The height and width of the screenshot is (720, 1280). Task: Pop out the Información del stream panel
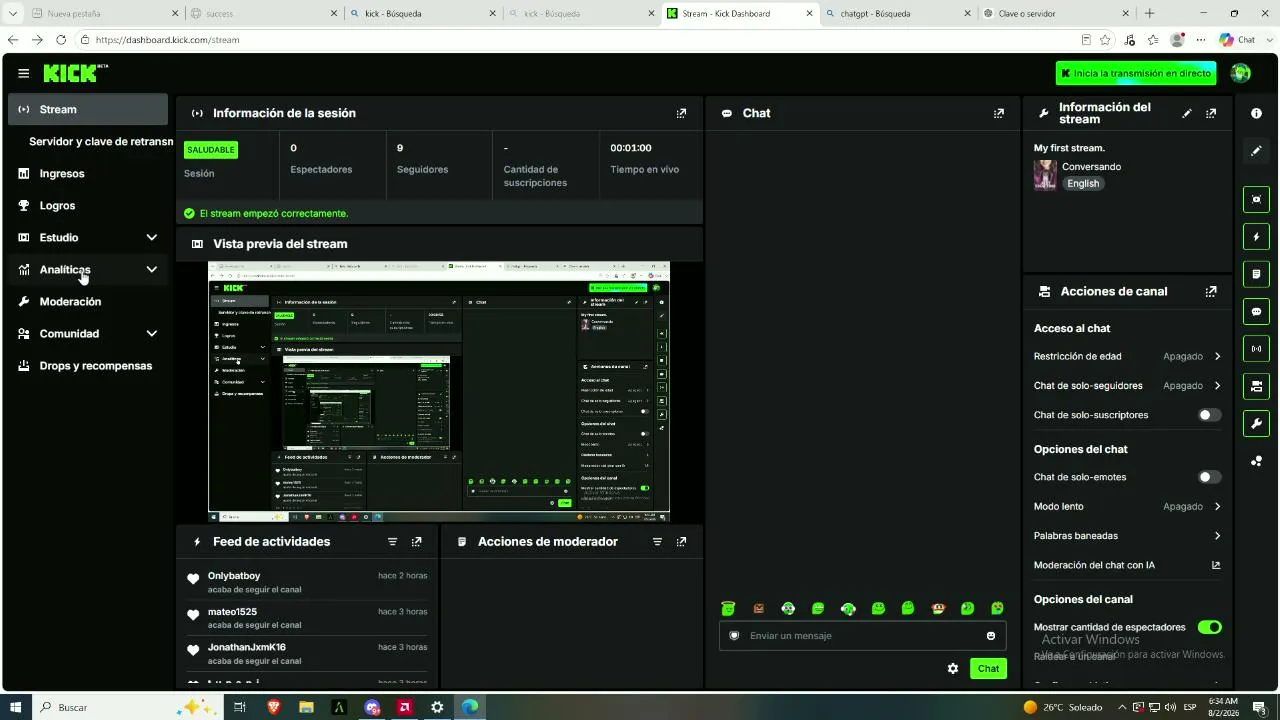[x=1211, y=113]
